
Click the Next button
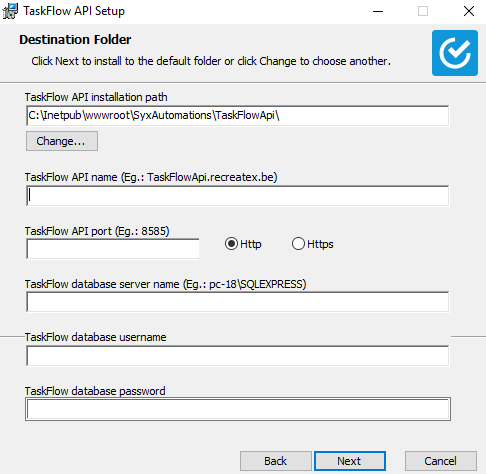click(350, 461)
